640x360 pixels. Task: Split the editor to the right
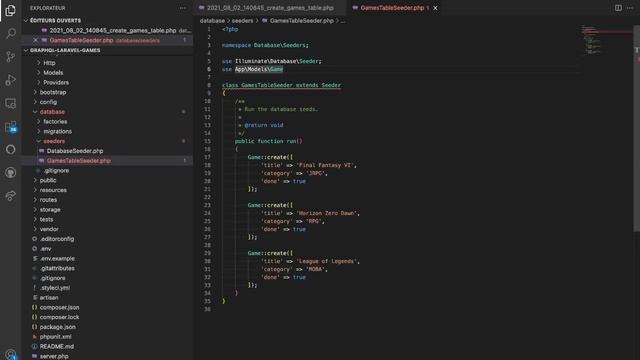point(618,8)
